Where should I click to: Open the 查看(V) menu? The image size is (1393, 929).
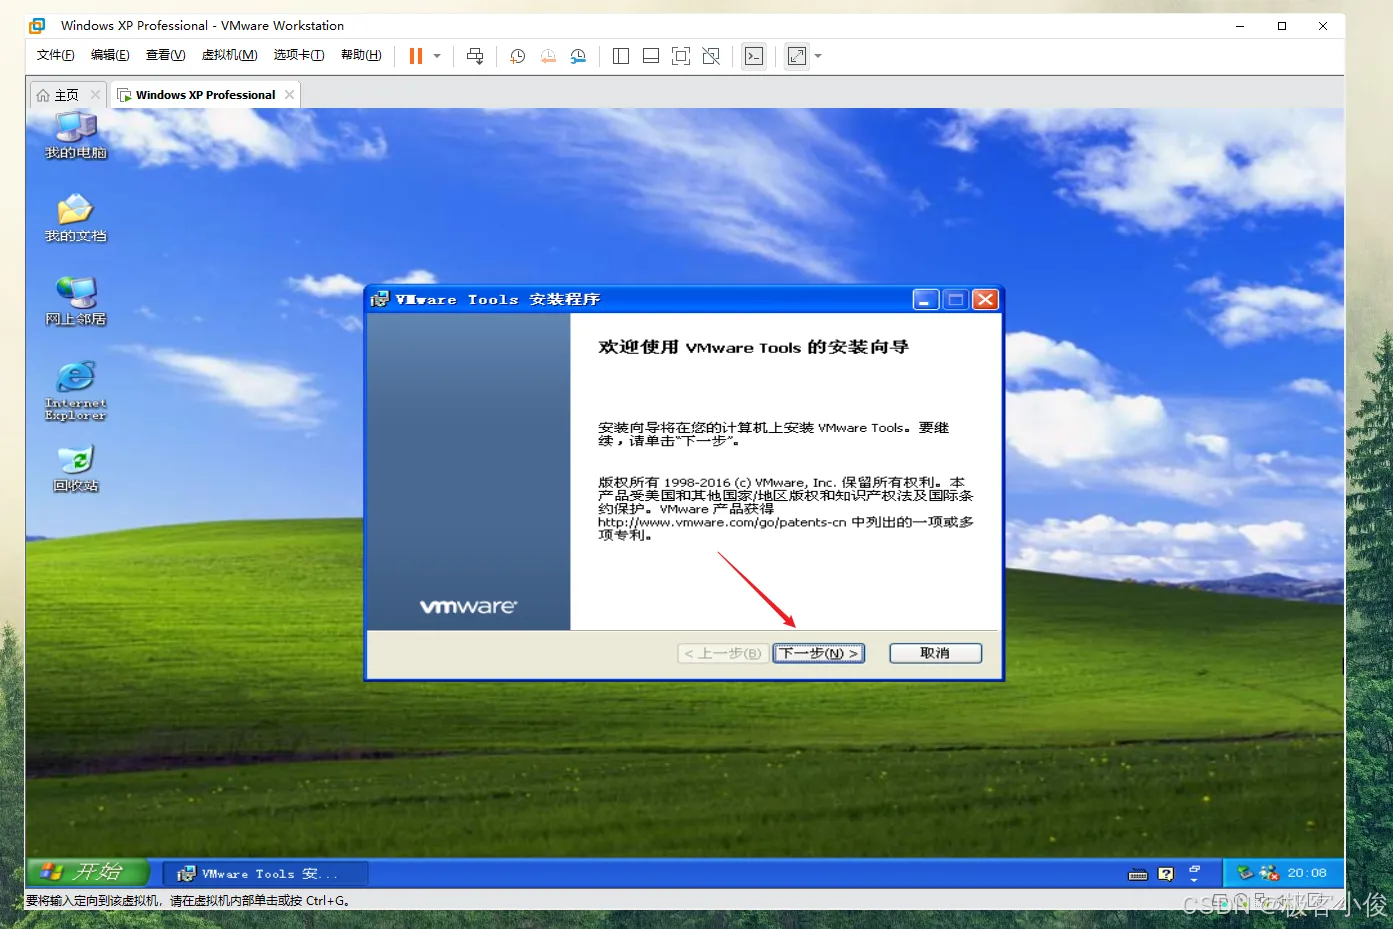click(165, 55)
